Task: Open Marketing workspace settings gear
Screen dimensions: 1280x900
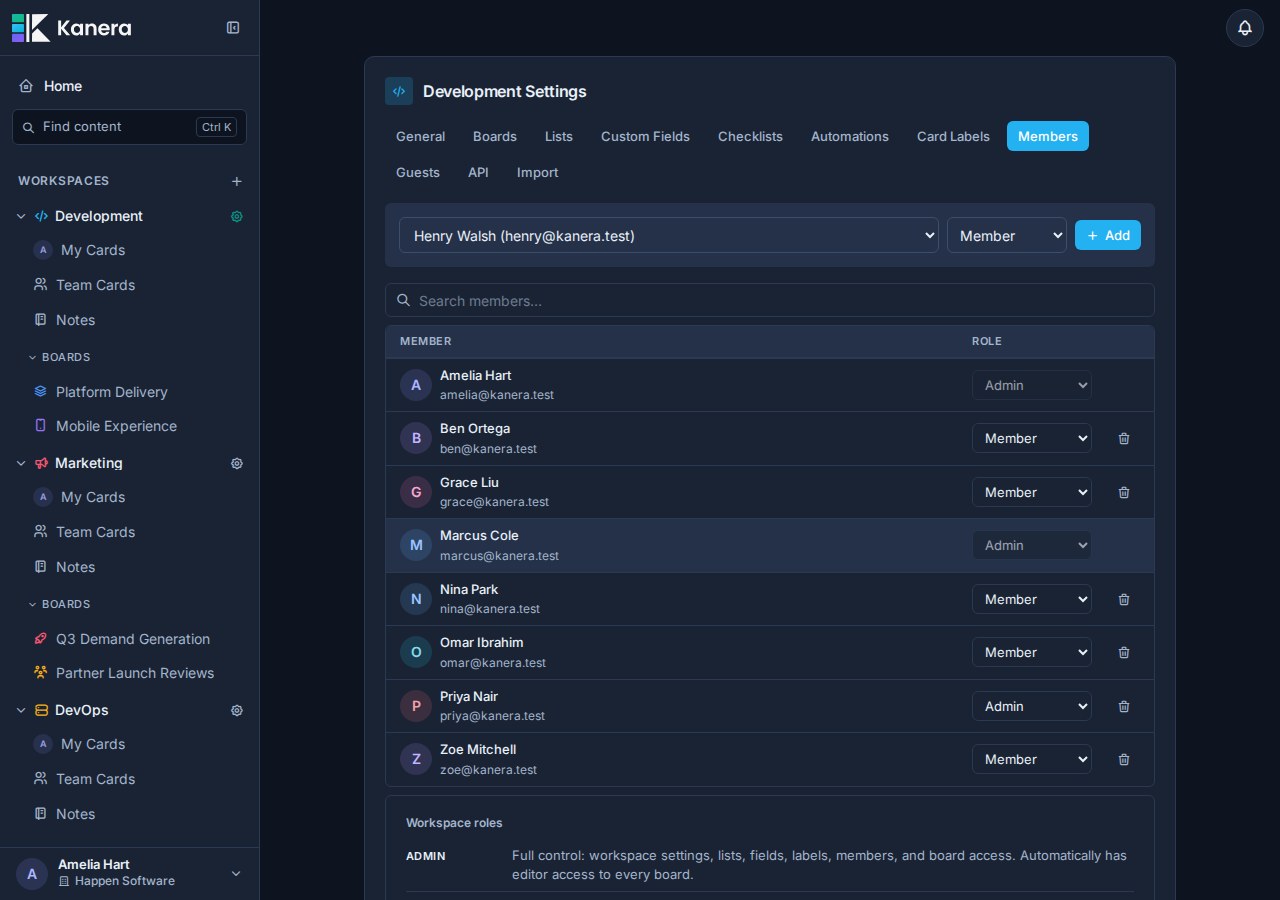Action: (237, 463)
